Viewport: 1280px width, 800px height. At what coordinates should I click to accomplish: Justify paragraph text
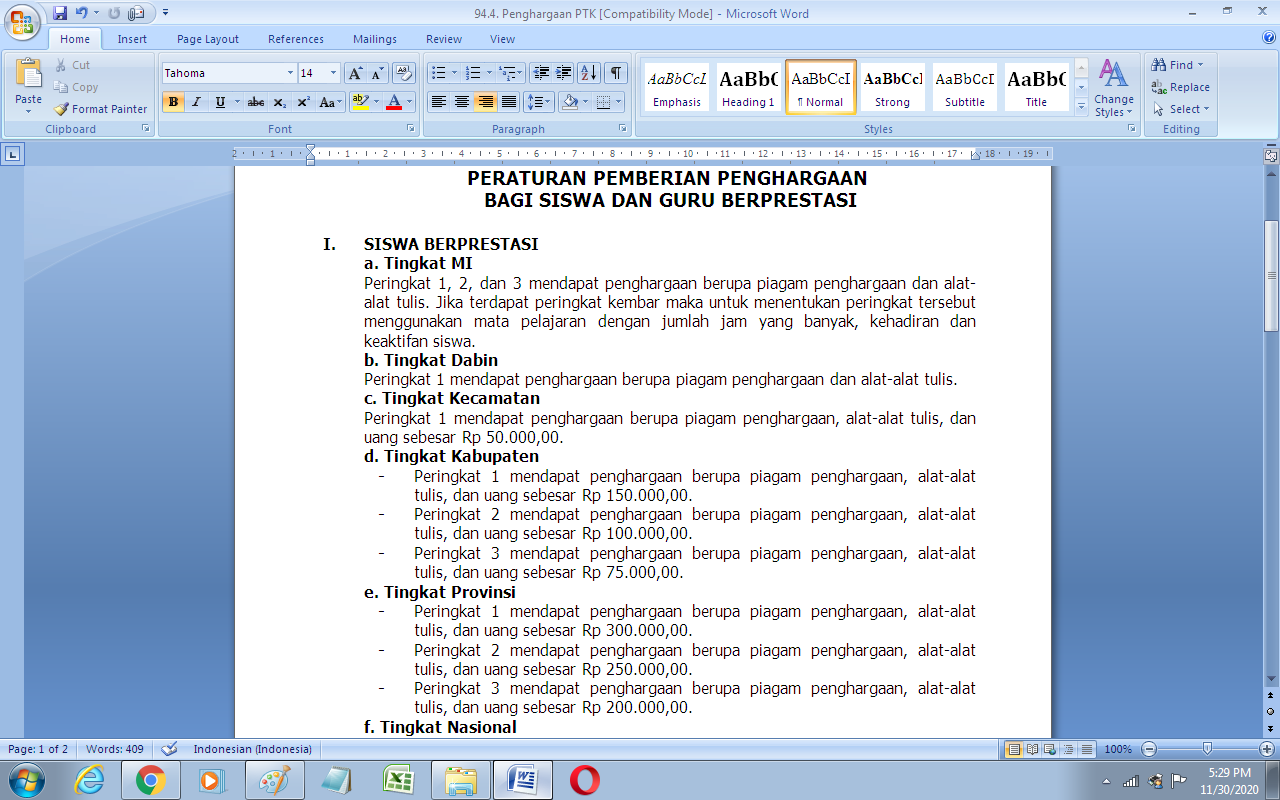(509, 102)
